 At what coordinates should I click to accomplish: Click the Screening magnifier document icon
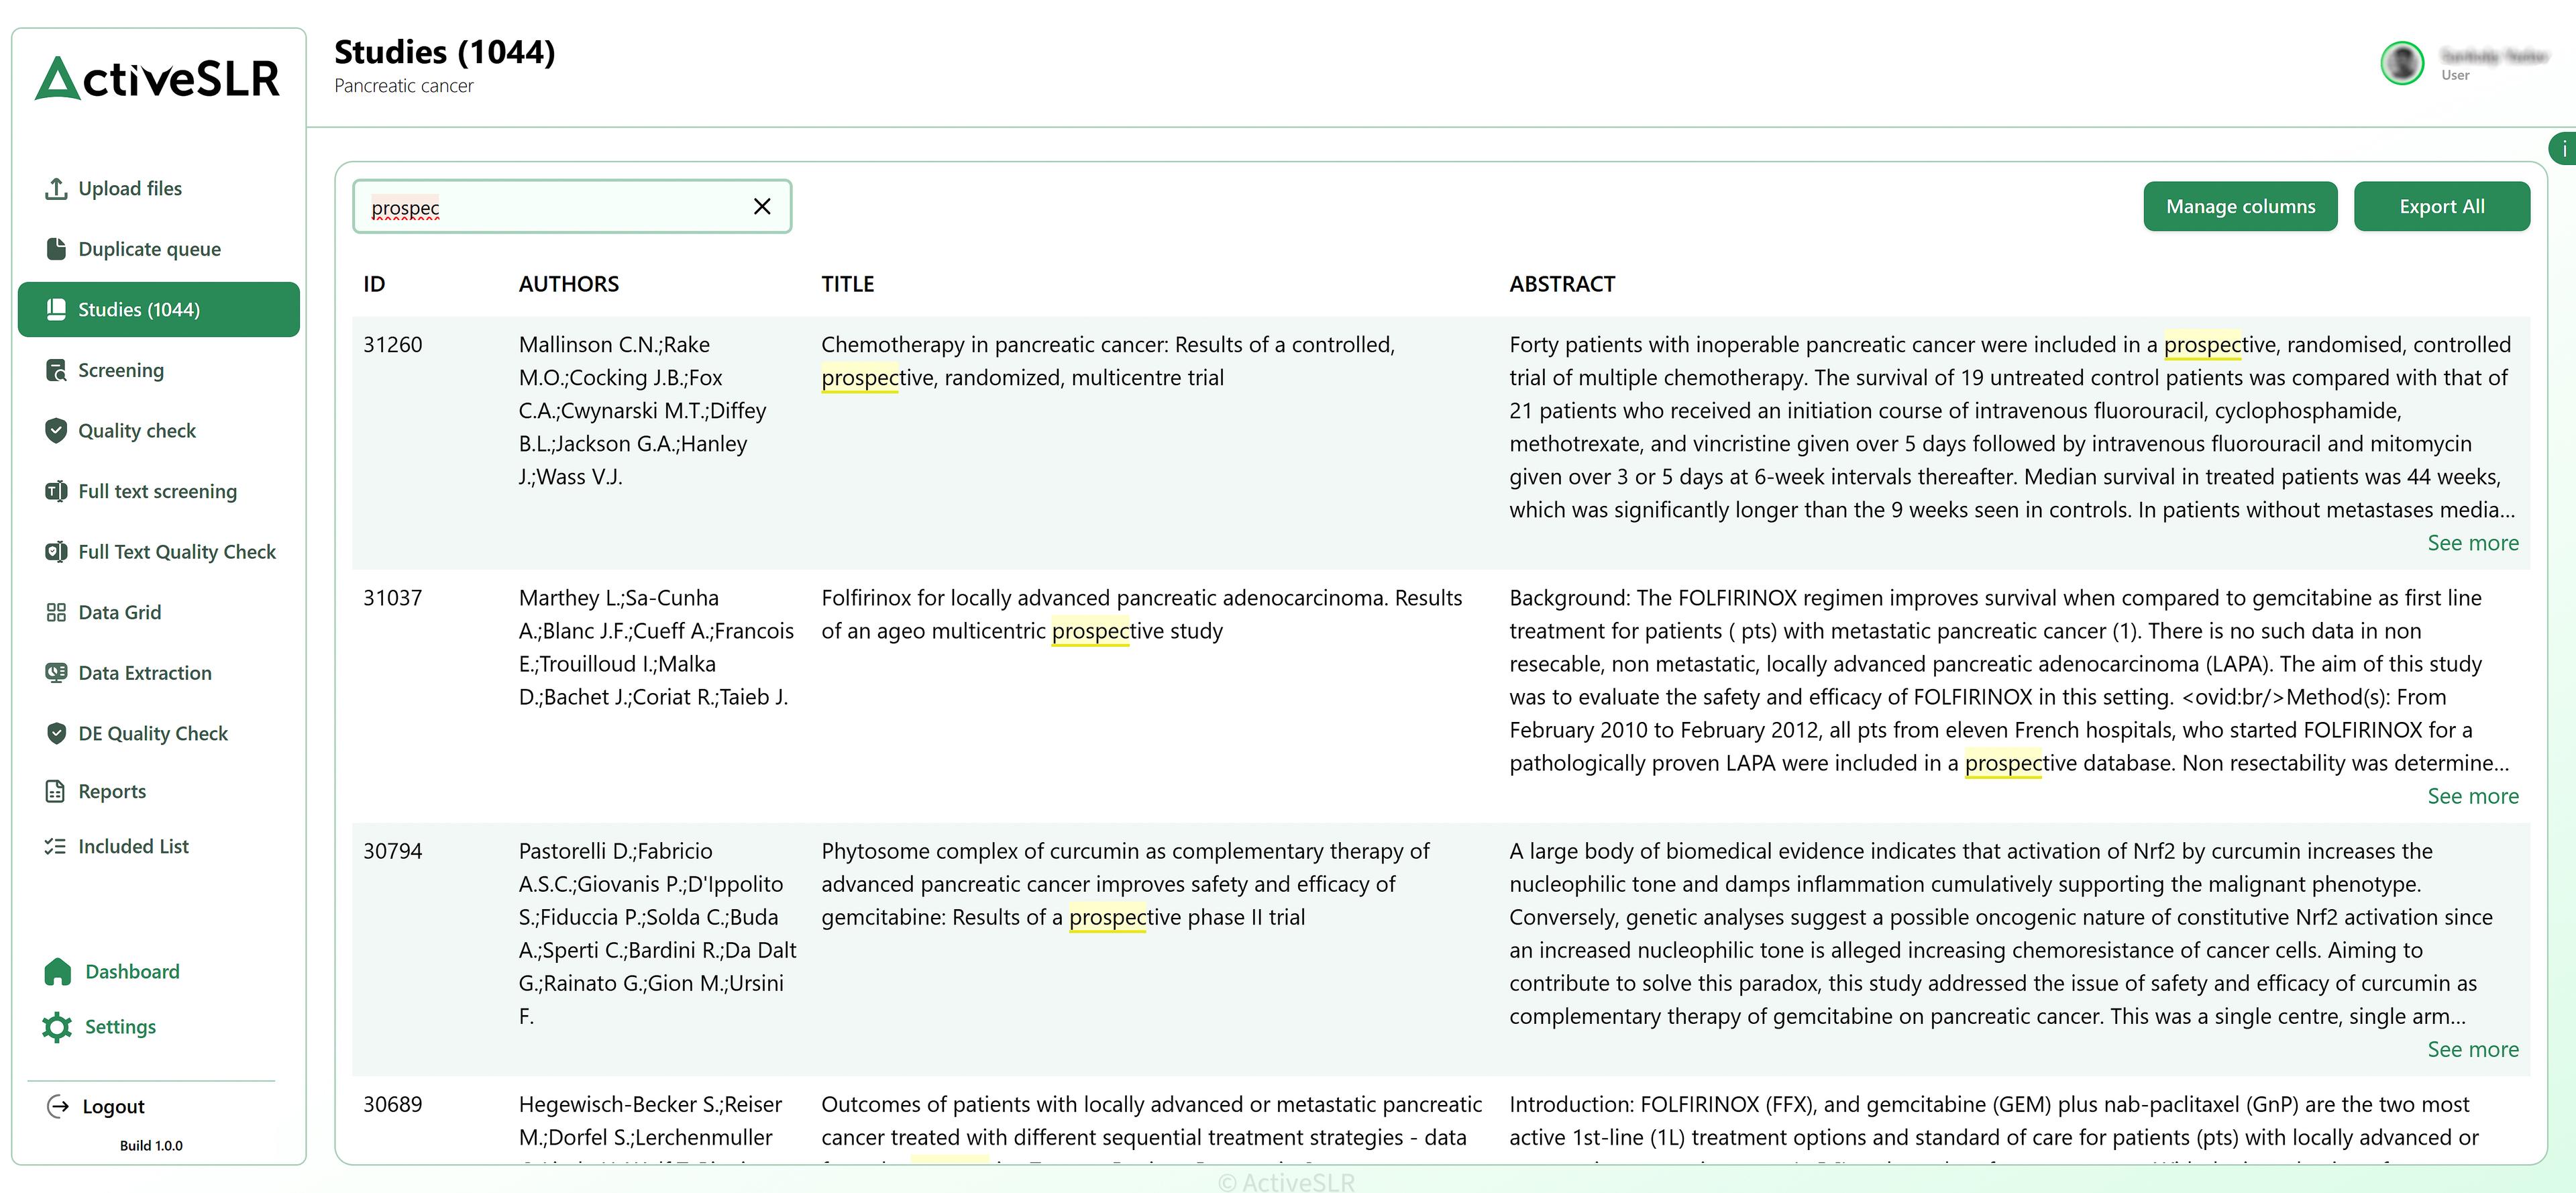56,370
